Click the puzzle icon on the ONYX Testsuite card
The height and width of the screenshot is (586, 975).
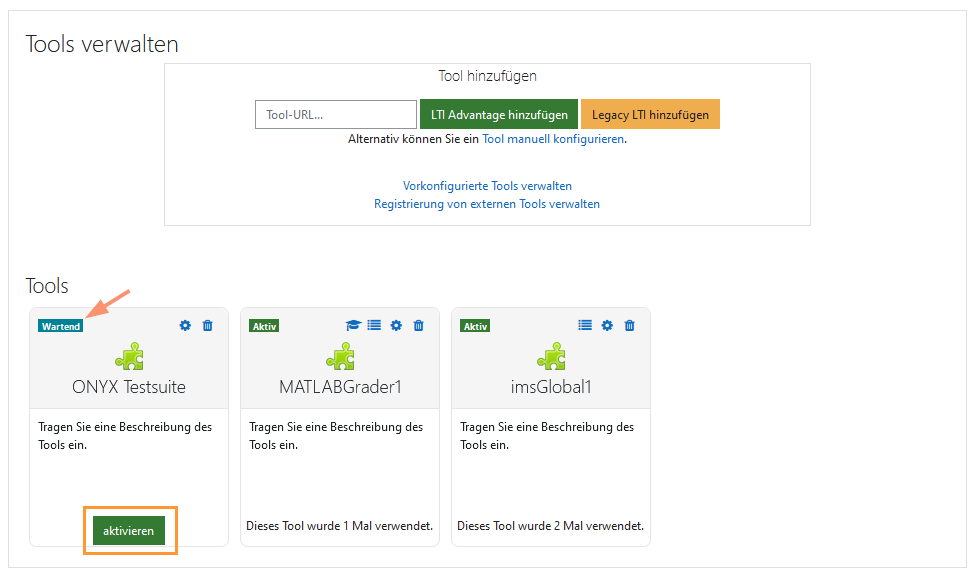click(128, 355)
